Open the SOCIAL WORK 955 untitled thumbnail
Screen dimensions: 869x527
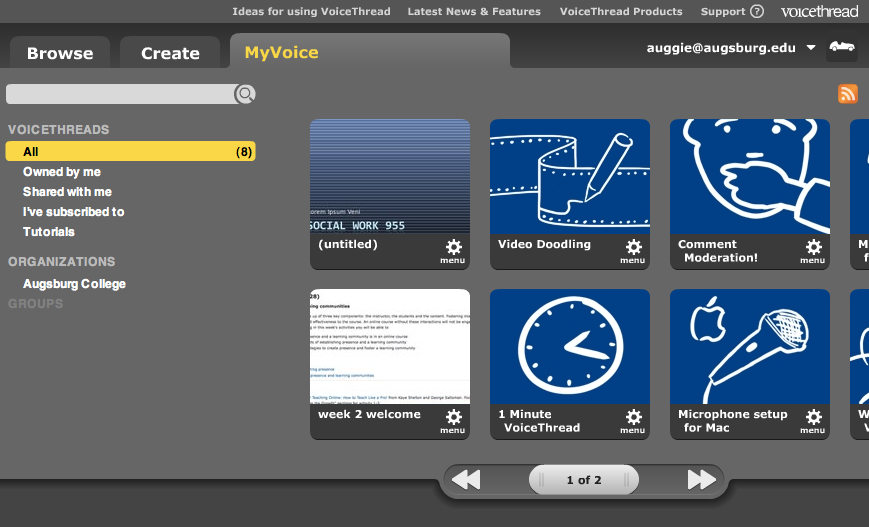coord(390,176)
